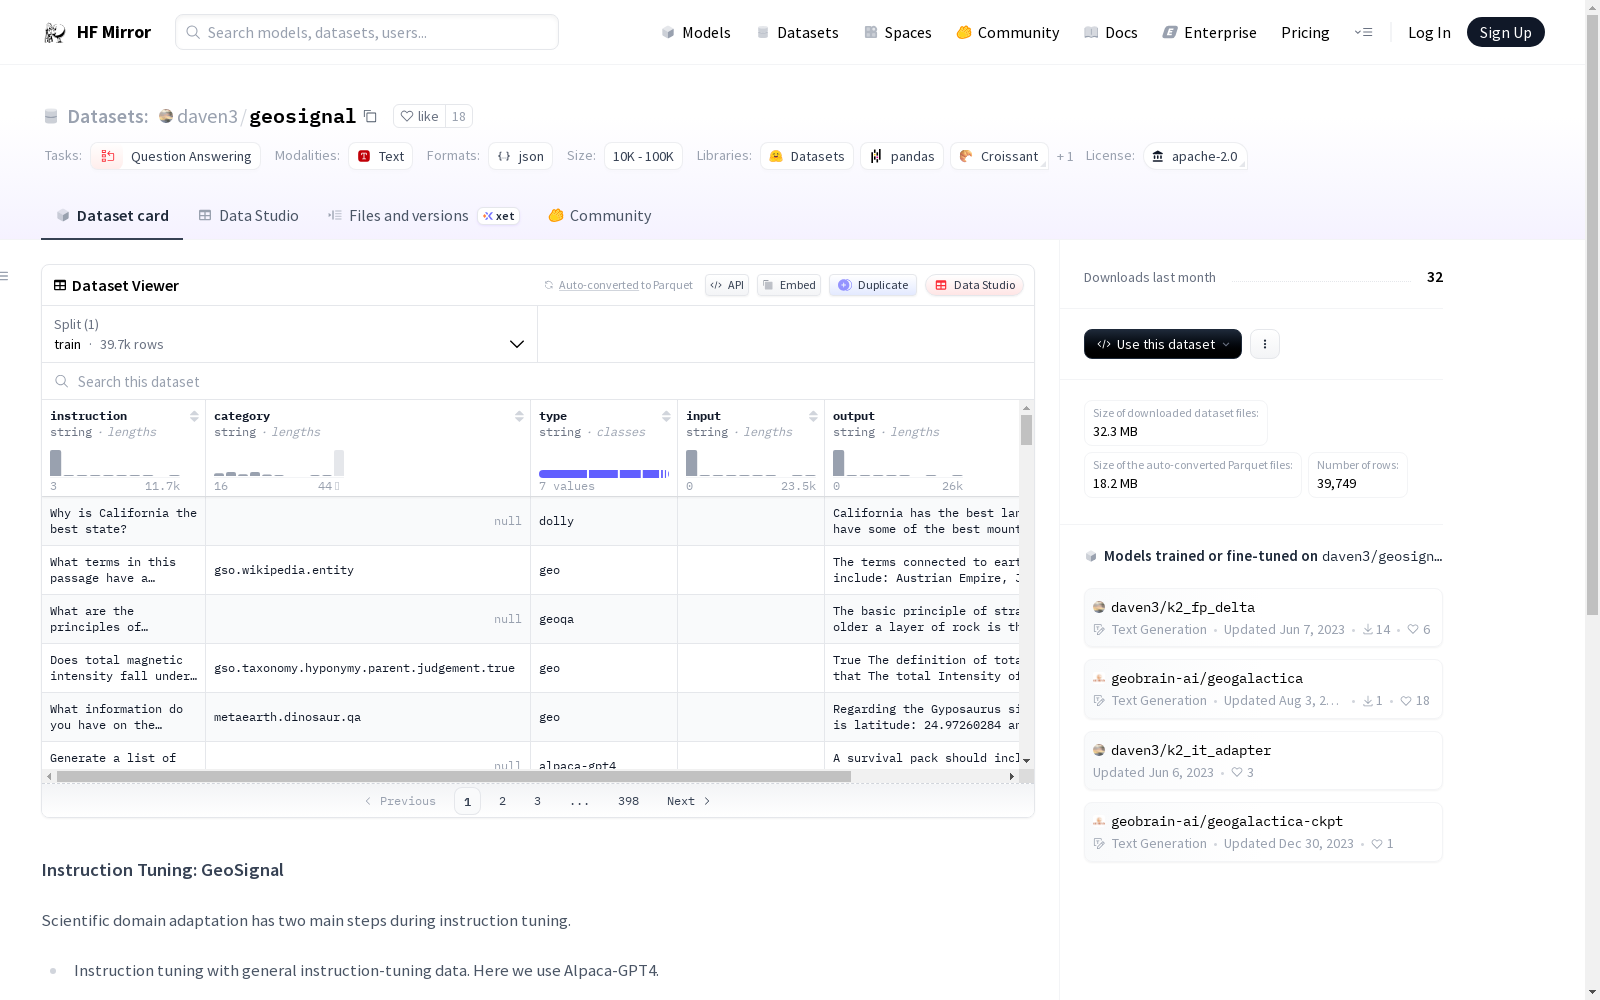Duplicate the dataset using the Duplicate button
The width and height of the screenshot is (1600, 1000).
click(x=872, y=285)
